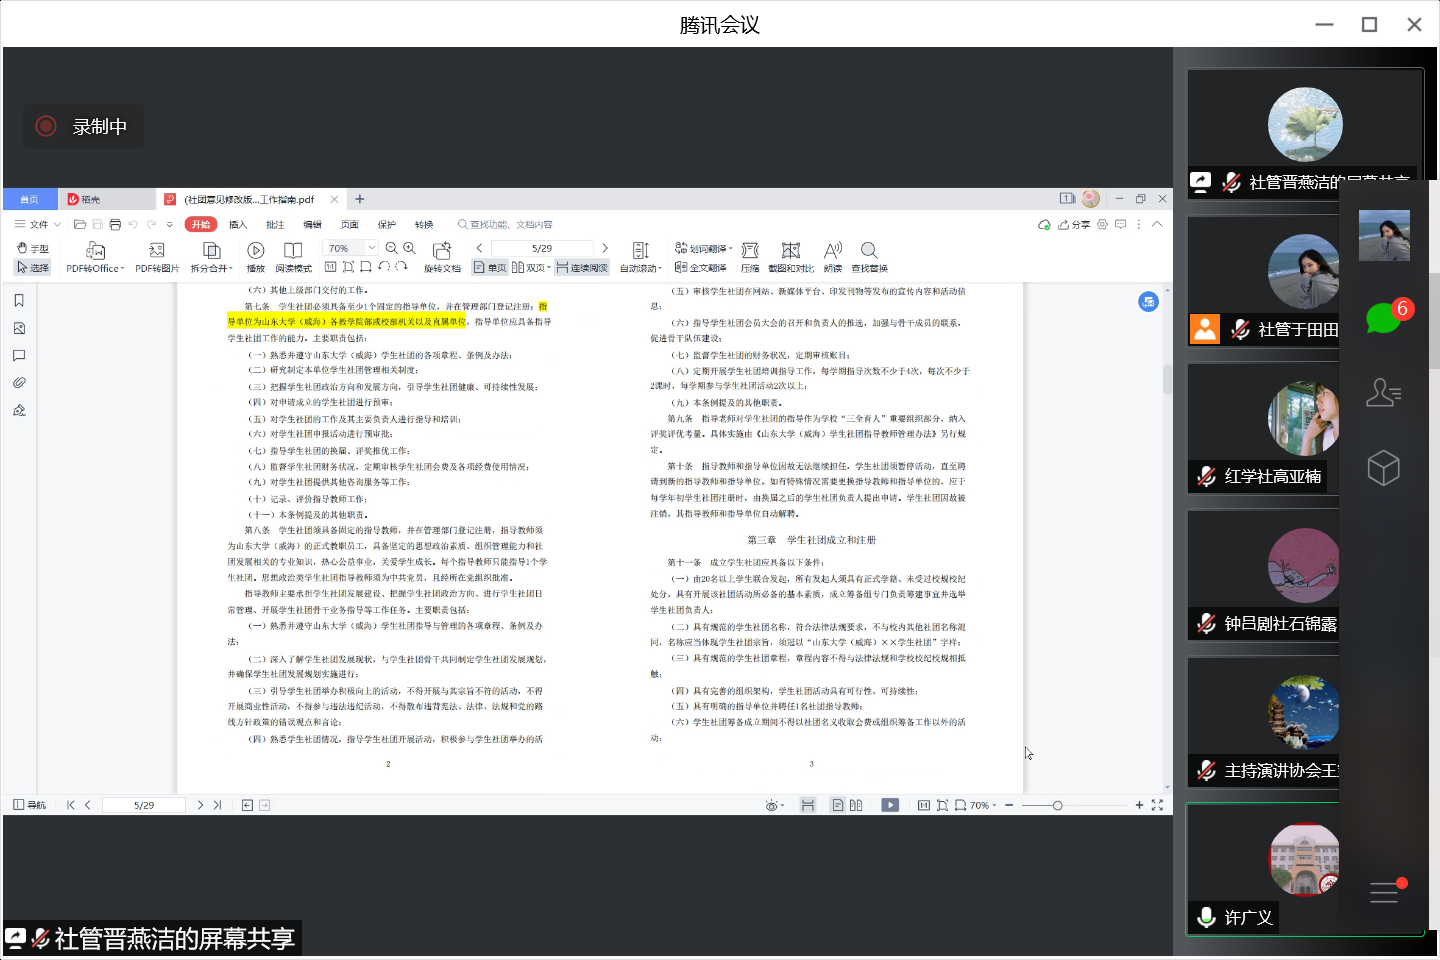Click the page number field in toolbar
Image resolution: width=1440 pixels, height=960 pixels.
(542, 248)
